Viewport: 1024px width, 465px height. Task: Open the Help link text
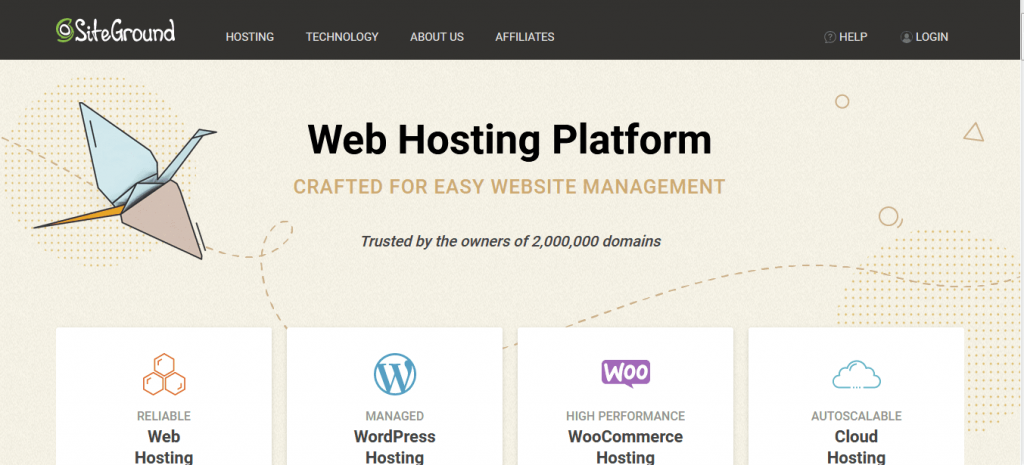tap(853, 37)
